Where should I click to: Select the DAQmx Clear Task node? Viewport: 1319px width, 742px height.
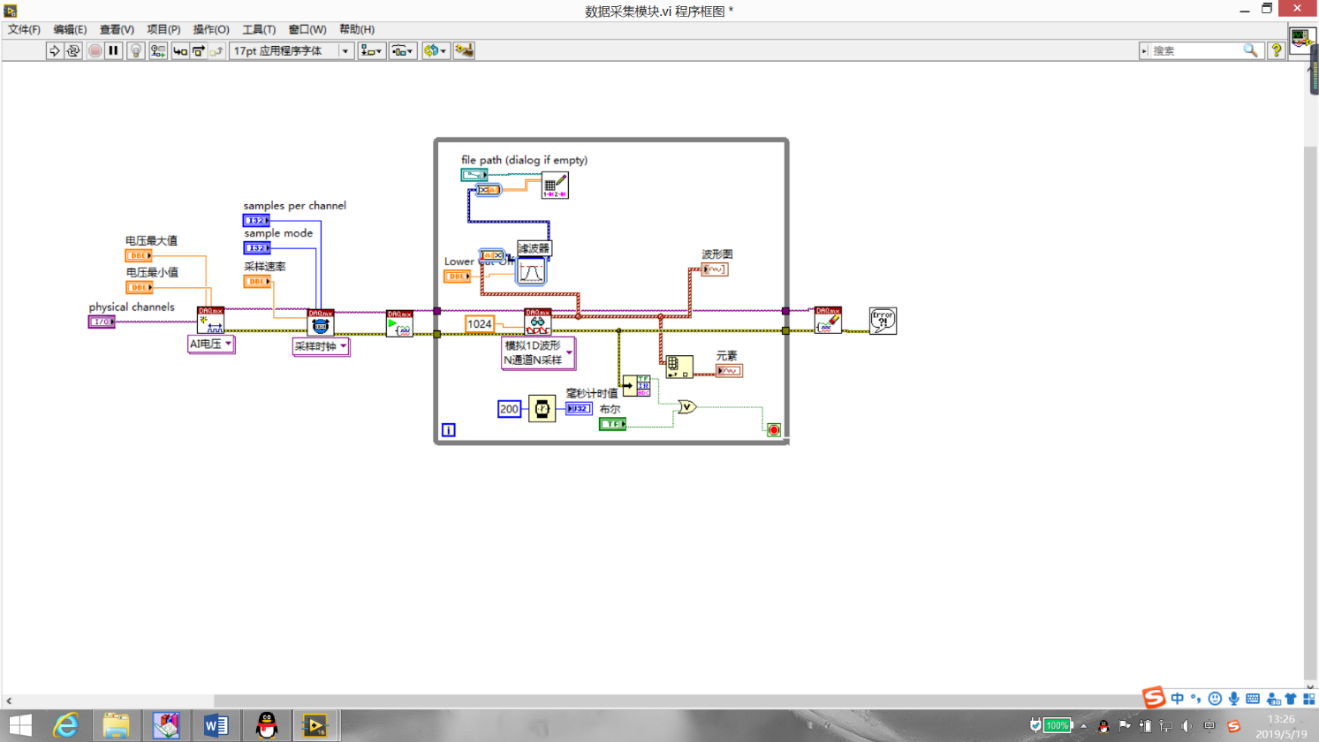(x=828, y=320)
